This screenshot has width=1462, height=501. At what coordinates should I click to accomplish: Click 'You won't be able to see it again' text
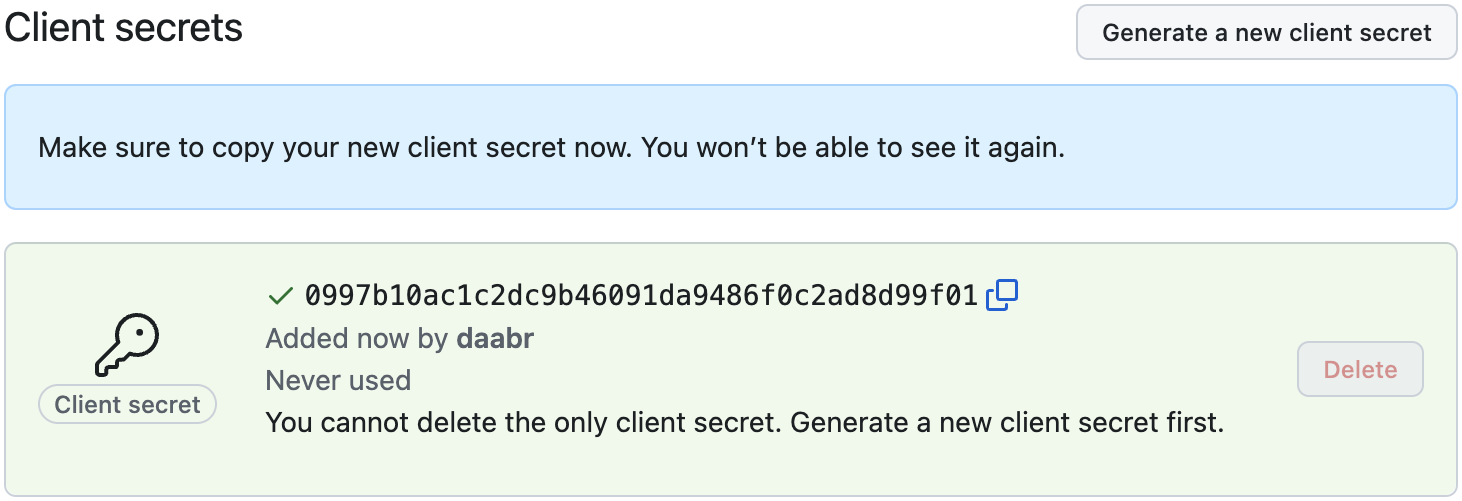click(853, 149)
